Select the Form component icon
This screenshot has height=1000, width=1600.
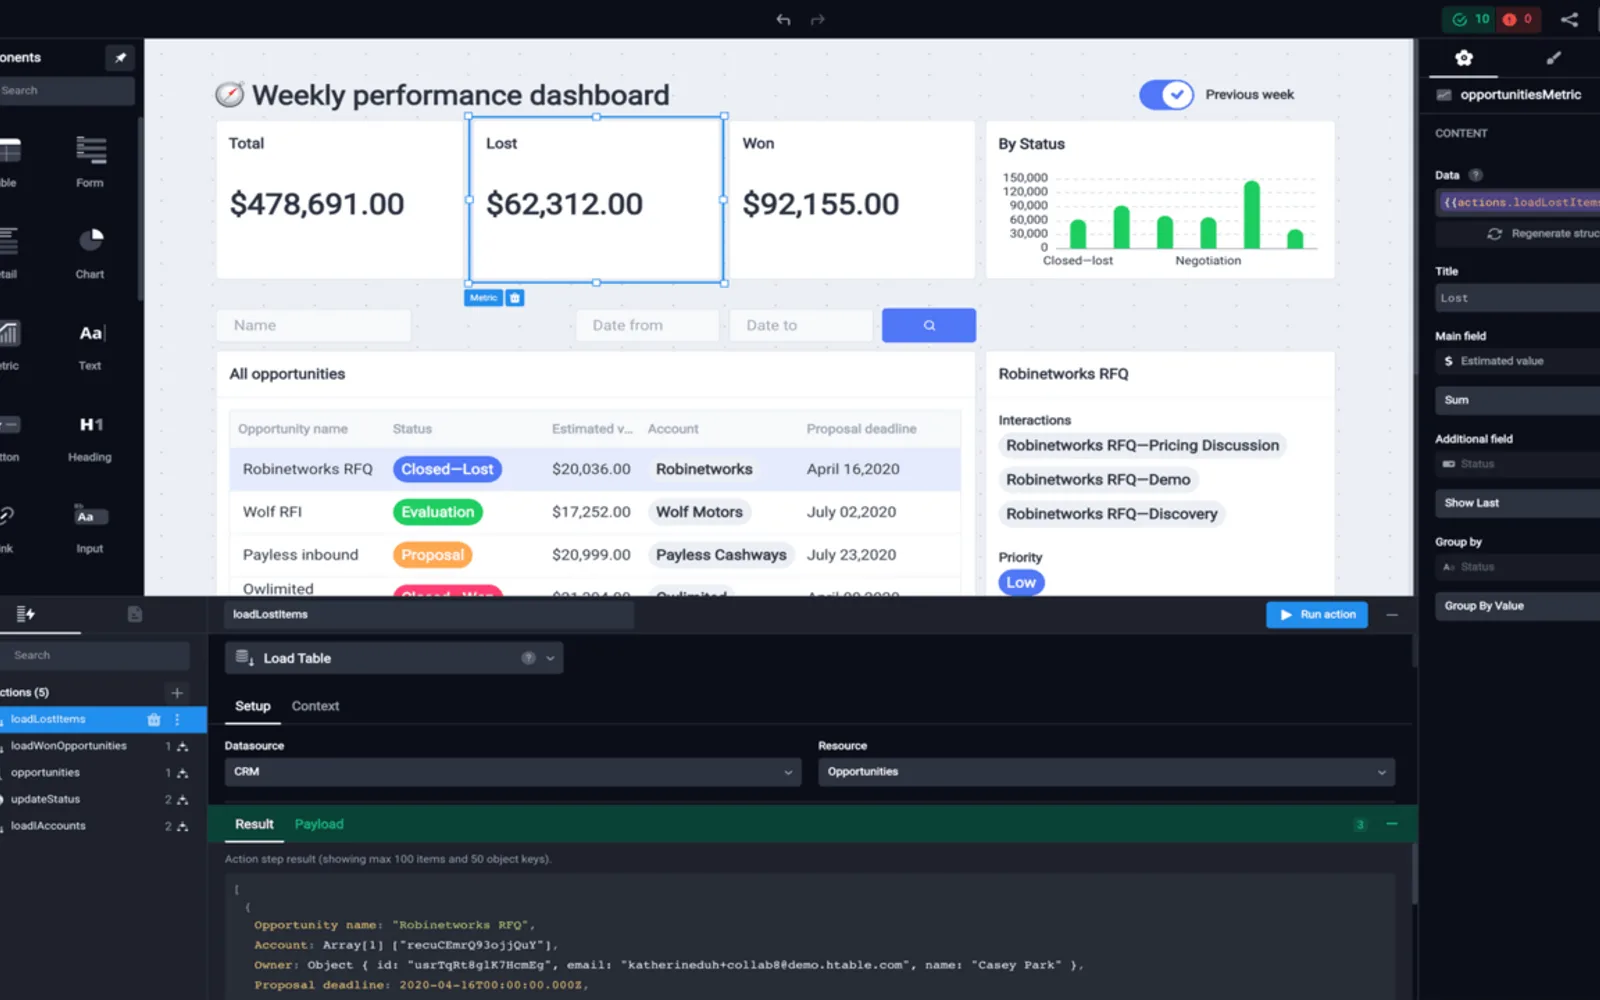[x=90, y=151]
